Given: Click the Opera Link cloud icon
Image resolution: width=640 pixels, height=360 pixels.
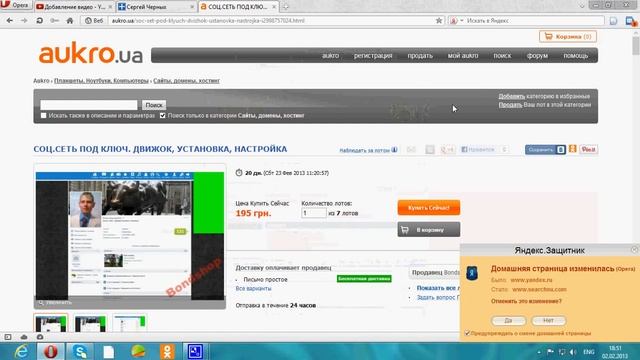Looking at the screenshot, I should (x=24, y=337).
